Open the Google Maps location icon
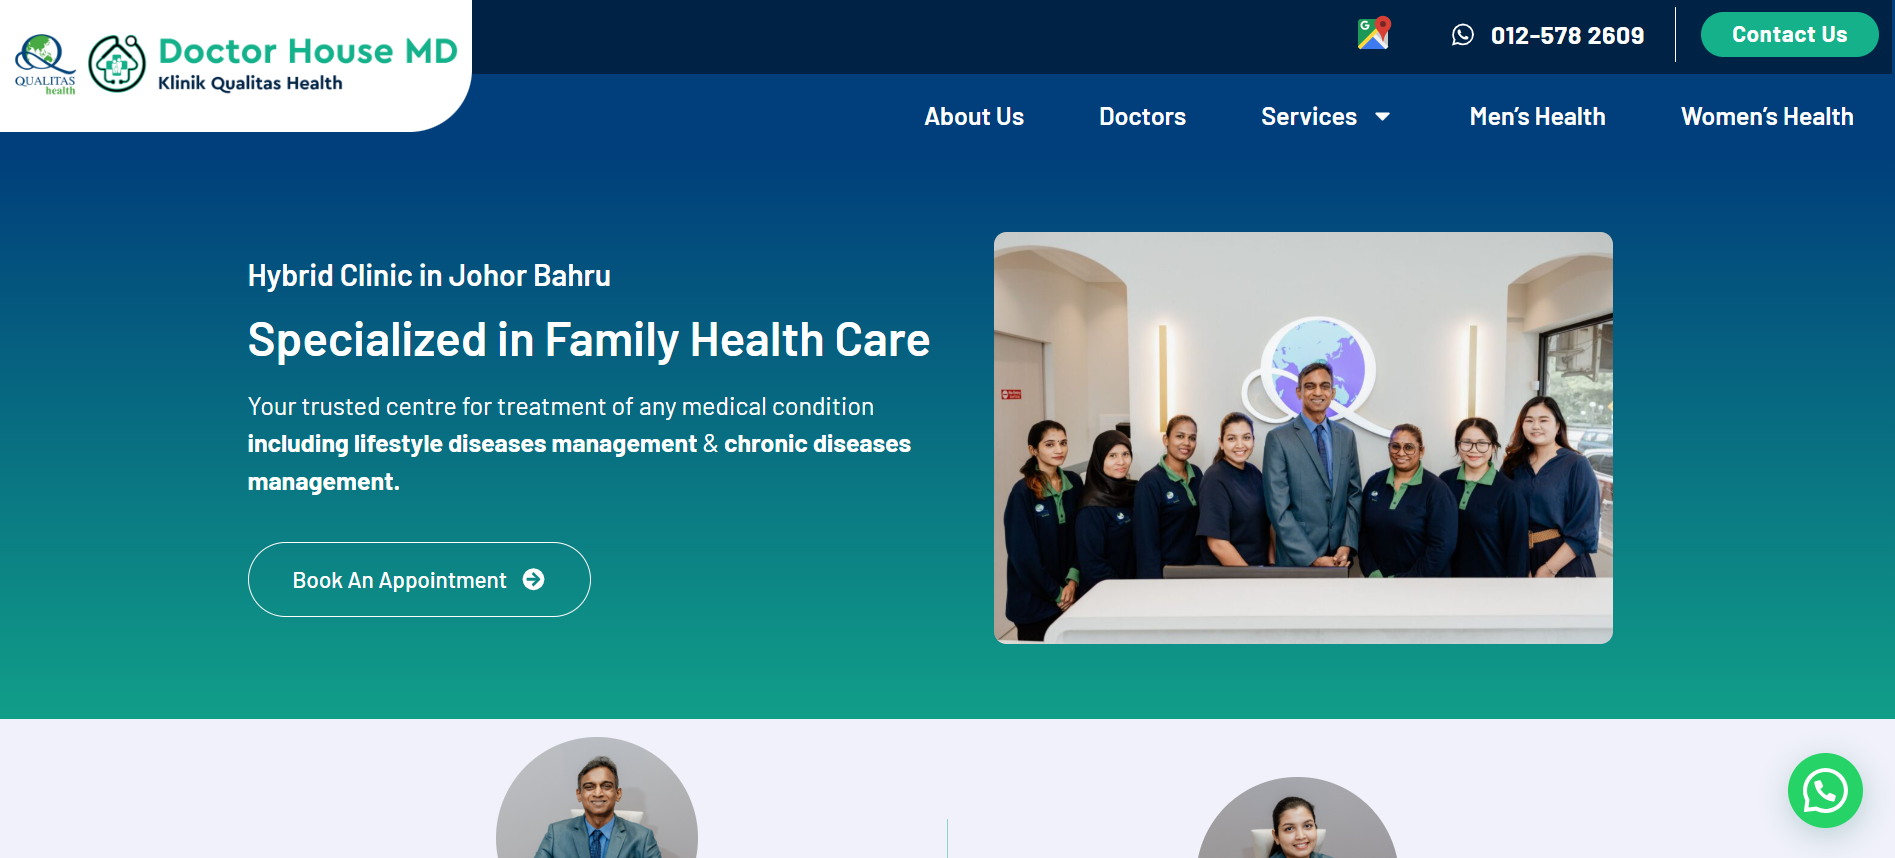The height and width of the screenshot is (858, 1895). pyautogui.click(x=1374, y=33)
